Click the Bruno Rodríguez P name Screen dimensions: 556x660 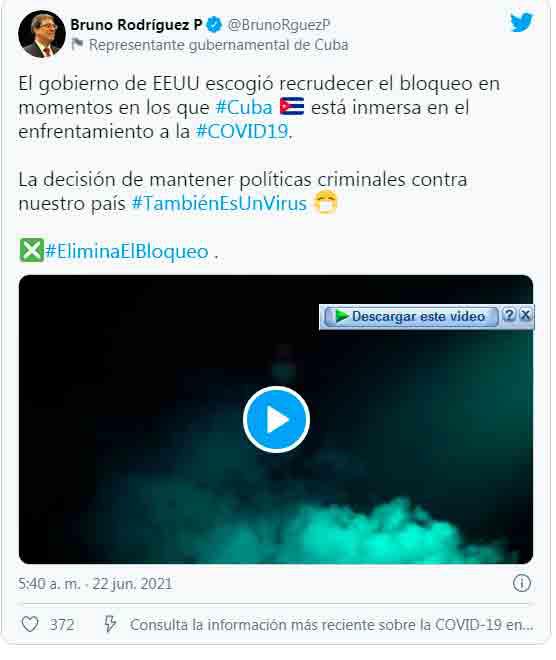pyautogui.click(x=136, y=25)
